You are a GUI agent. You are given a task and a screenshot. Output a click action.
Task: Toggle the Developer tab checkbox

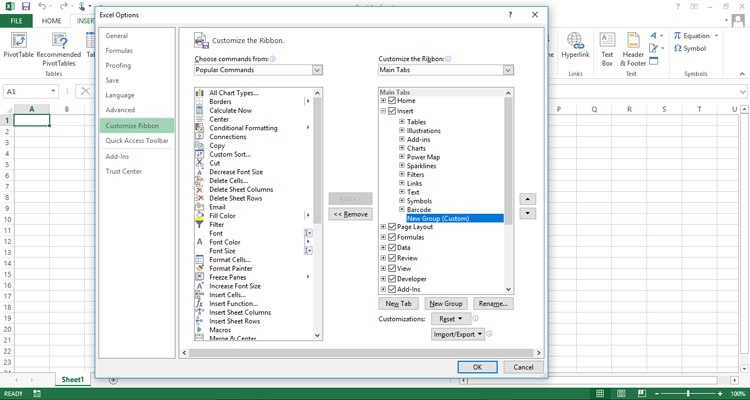pyautogui.click(x=392, y=279)
